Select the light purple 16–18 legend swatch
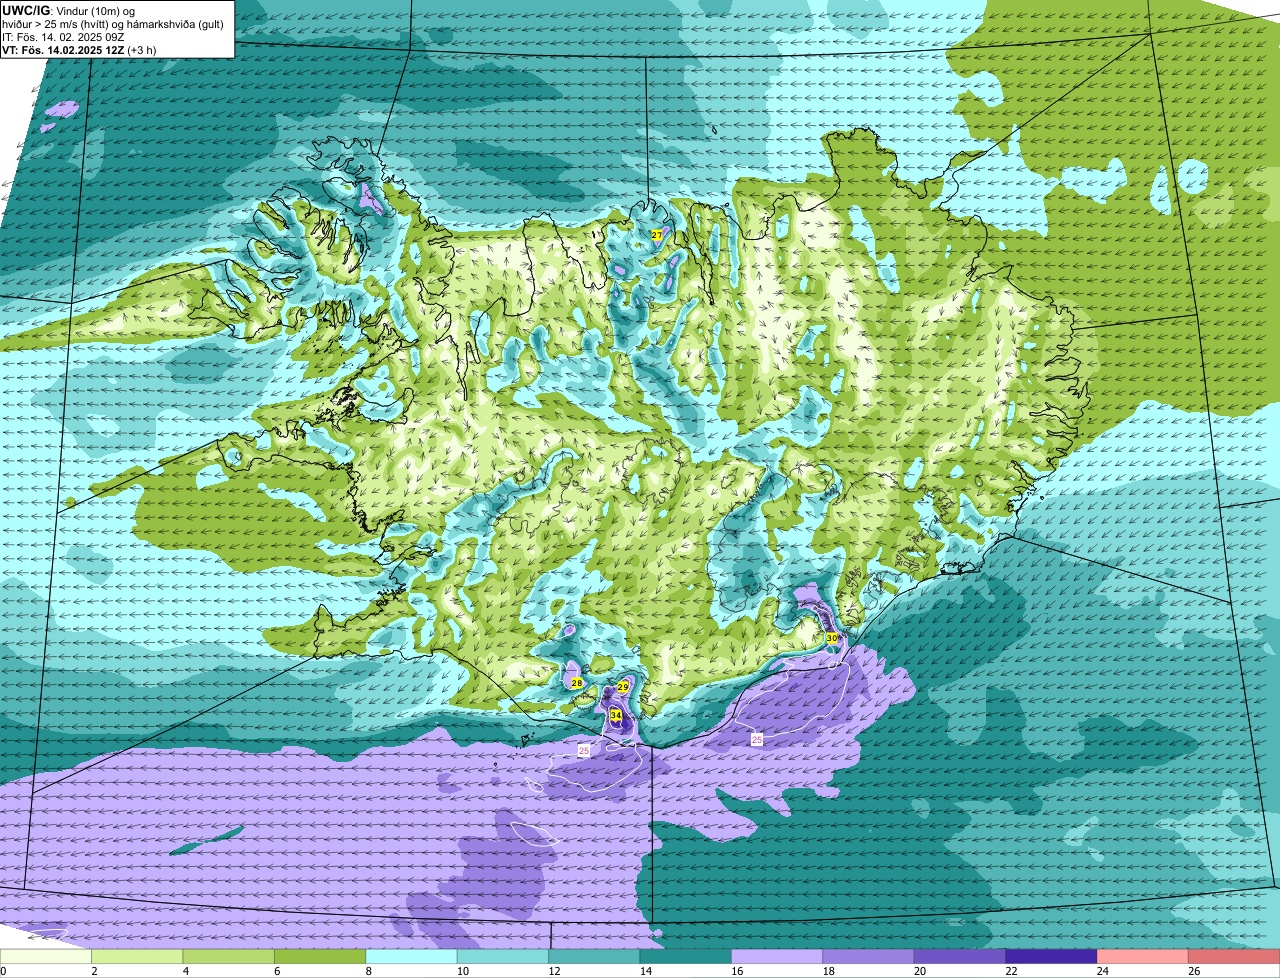 pyautogui.click(x=777, y=957)
